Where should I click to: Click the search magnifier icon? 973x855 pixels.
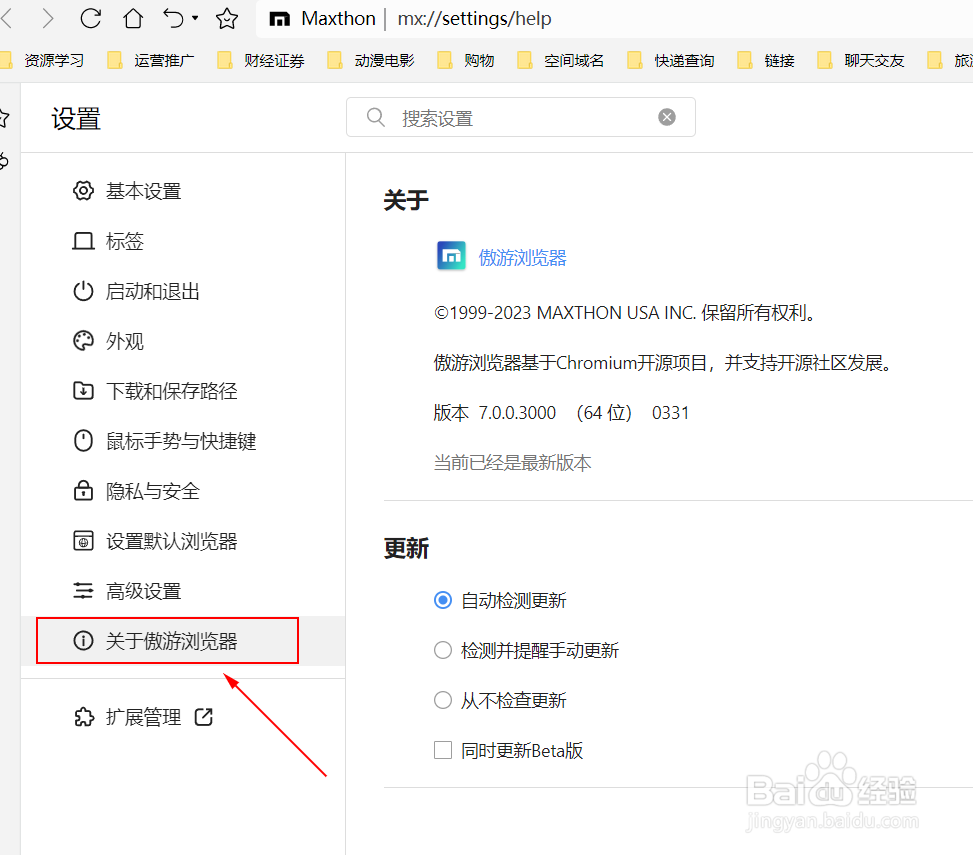[375, 117]
